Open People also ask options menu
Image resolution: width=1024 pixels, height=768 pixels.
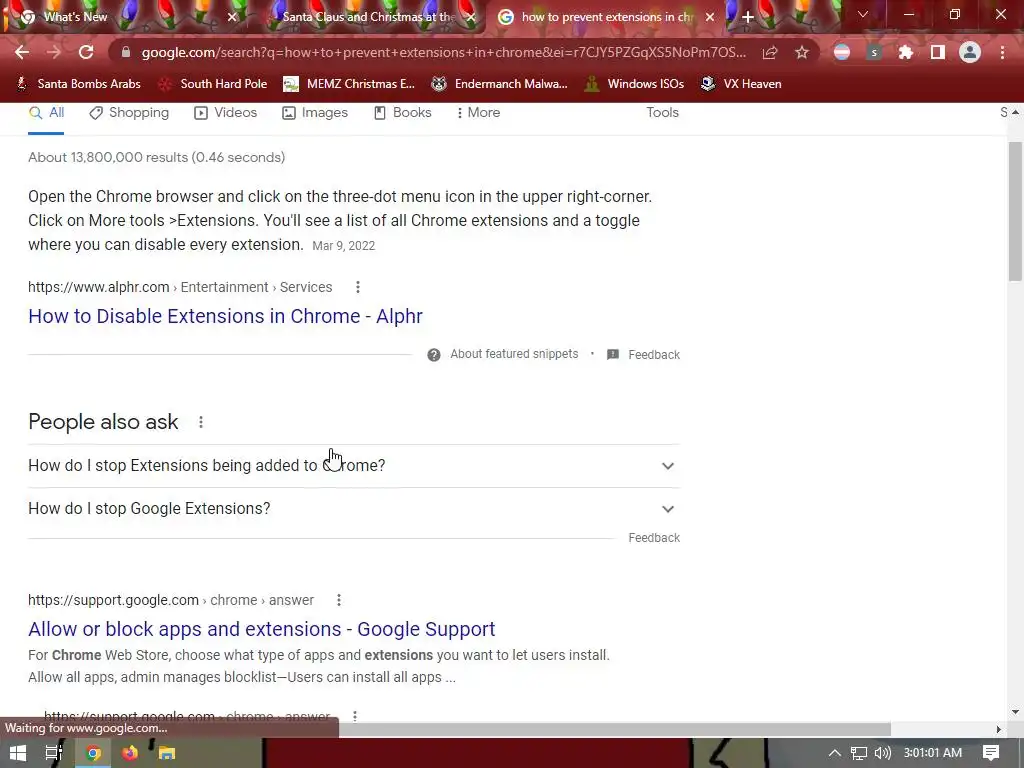[201, 423]
